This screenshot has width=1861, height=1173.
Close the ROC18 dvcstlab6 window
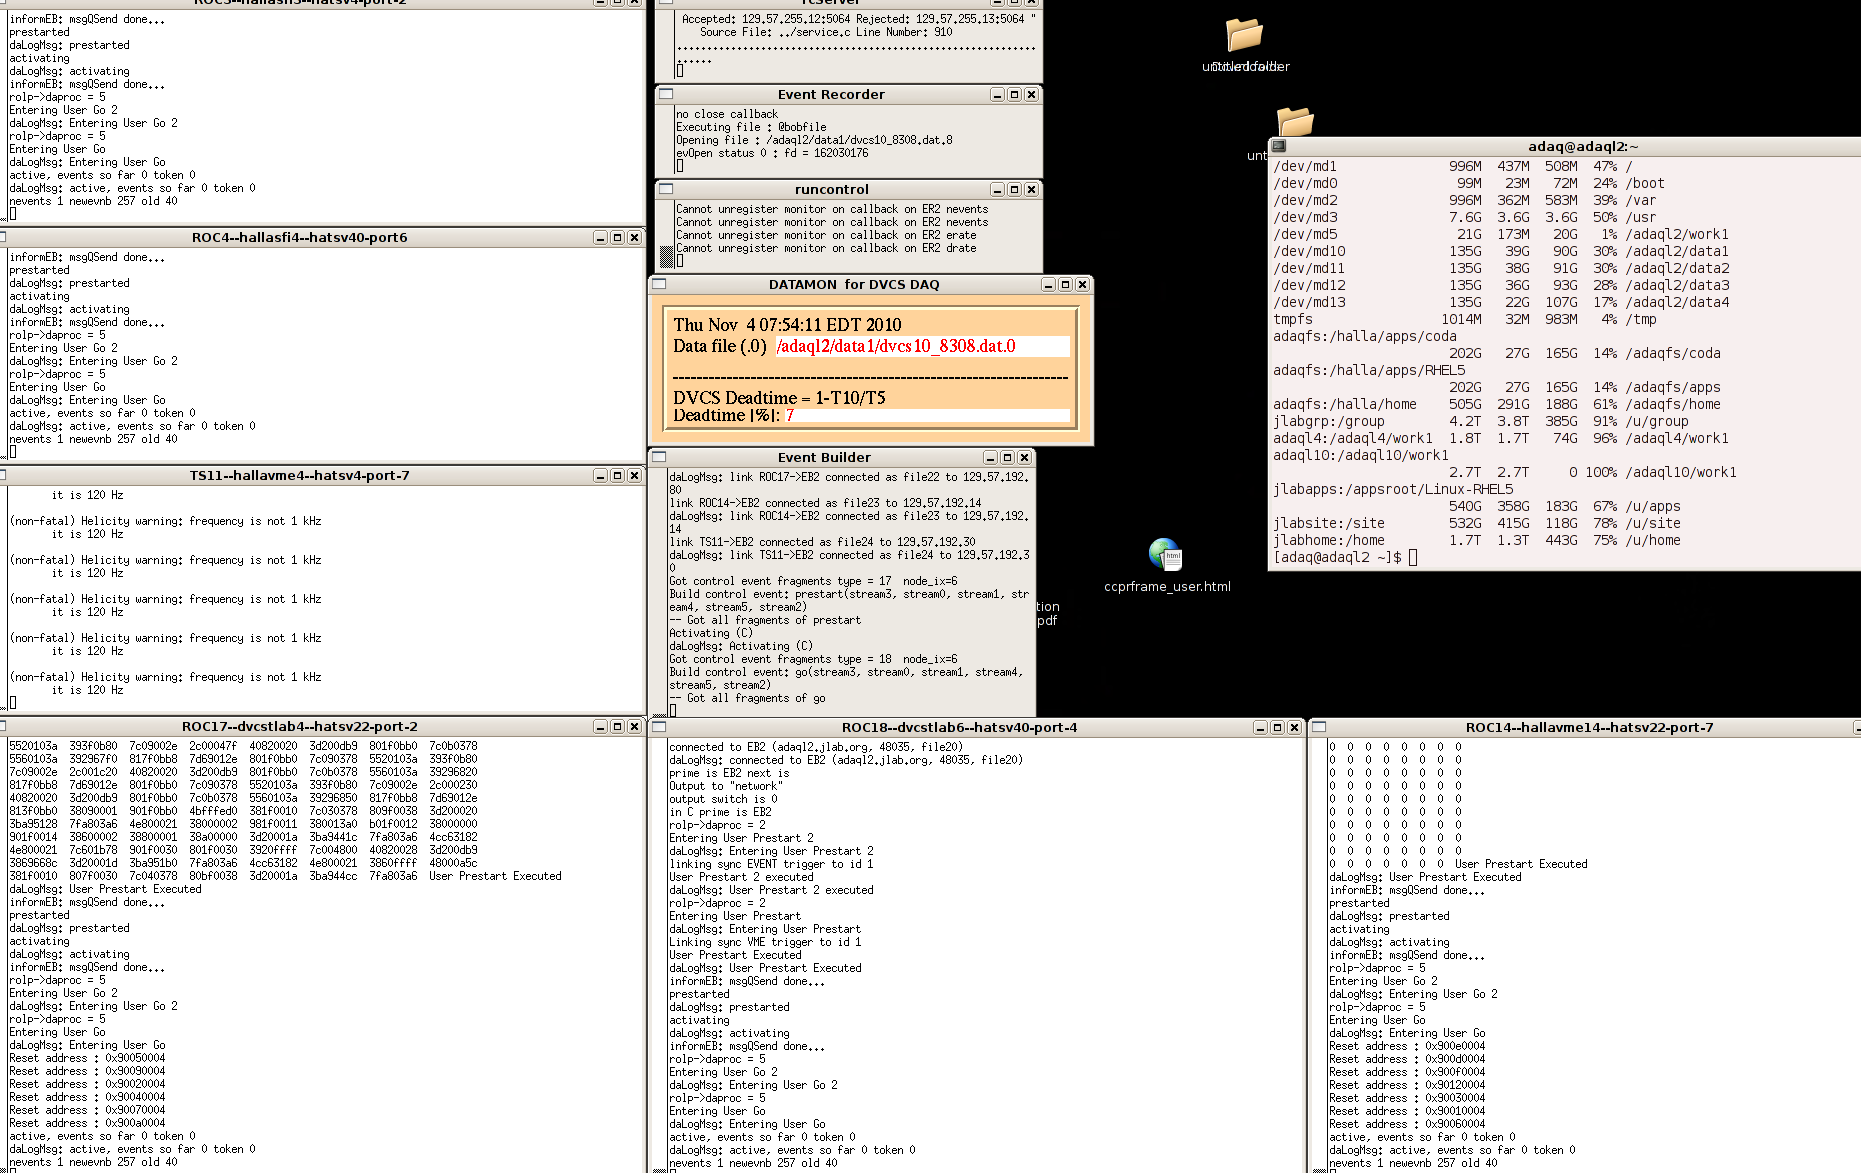1294,727
